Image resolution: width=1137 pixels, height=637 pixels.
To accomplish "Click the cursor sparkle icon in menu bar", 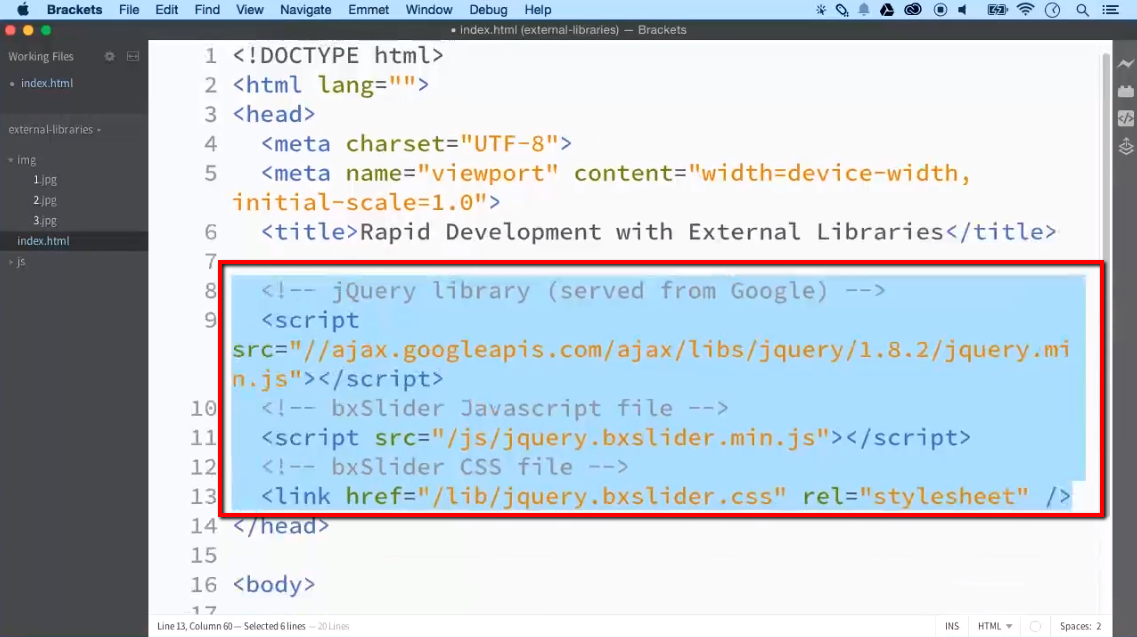I will (821, 9).
